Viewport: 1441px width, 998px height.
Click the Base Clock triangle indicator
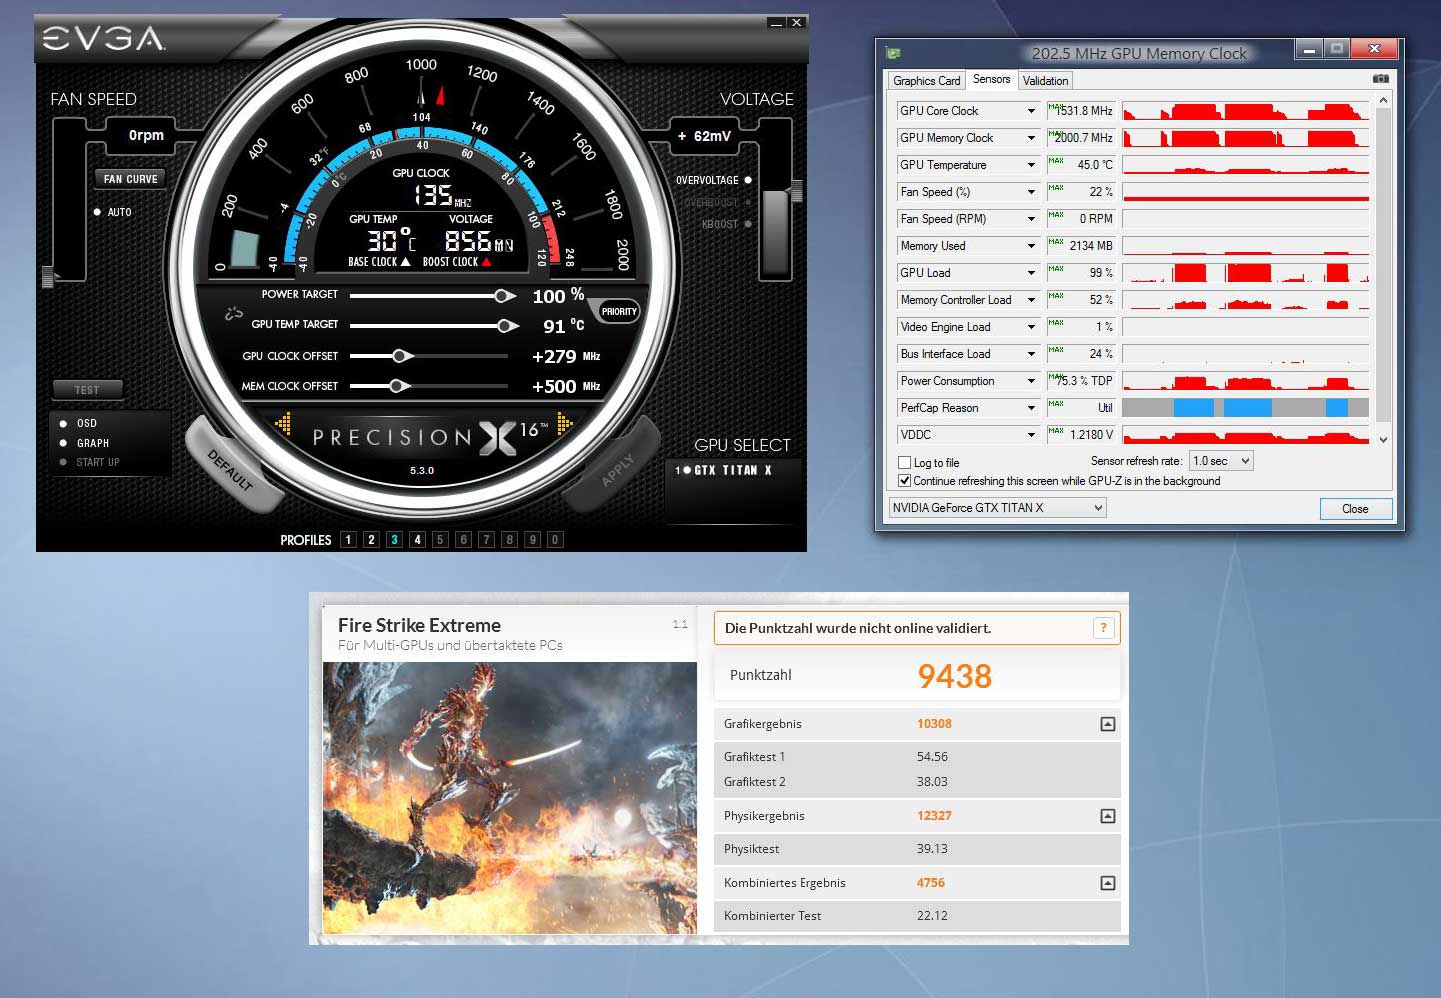405,262
